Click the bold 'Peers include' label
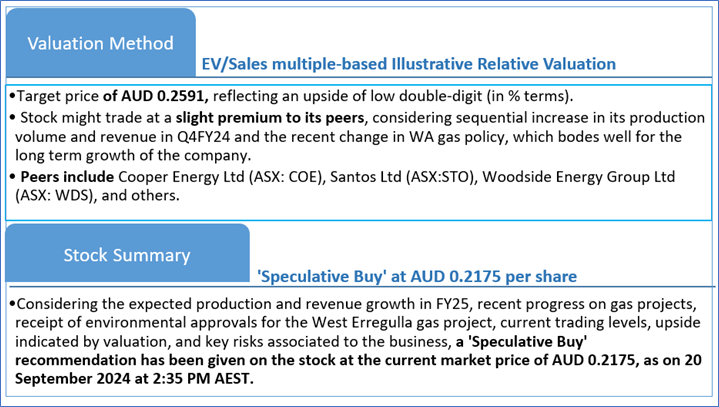The height and width of the screenshot is (407, 719). coord(66,176)
